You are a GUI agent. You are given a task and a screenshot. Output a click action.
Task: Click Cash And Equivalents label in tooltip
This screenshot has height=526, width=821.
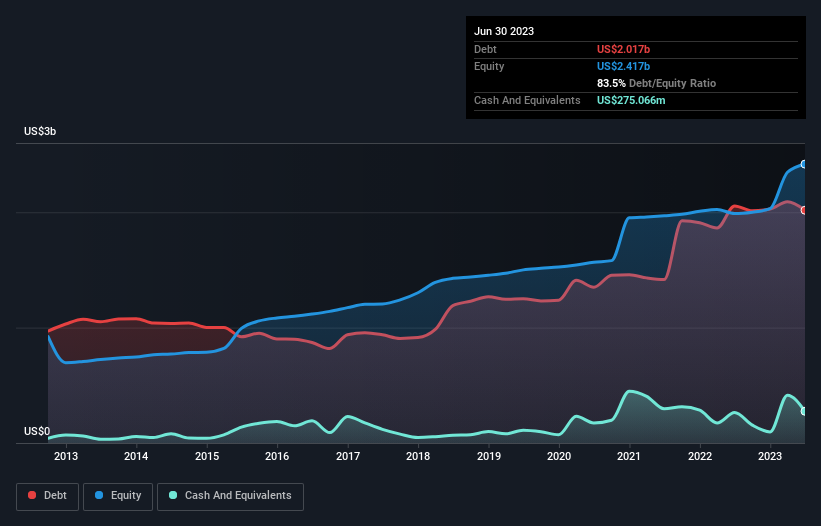coord(527,100)
